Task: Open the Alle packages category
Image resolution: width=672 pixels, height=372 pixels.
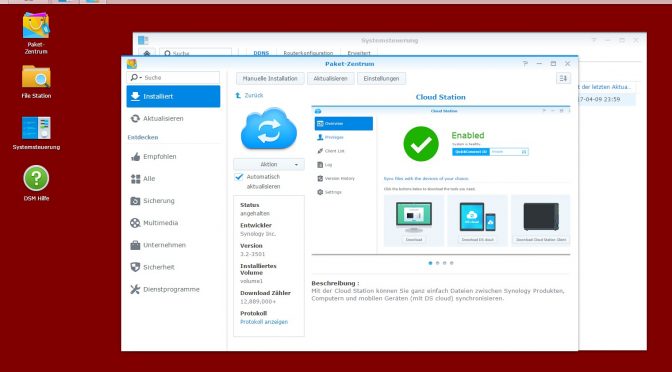Action: coord(173,179)
